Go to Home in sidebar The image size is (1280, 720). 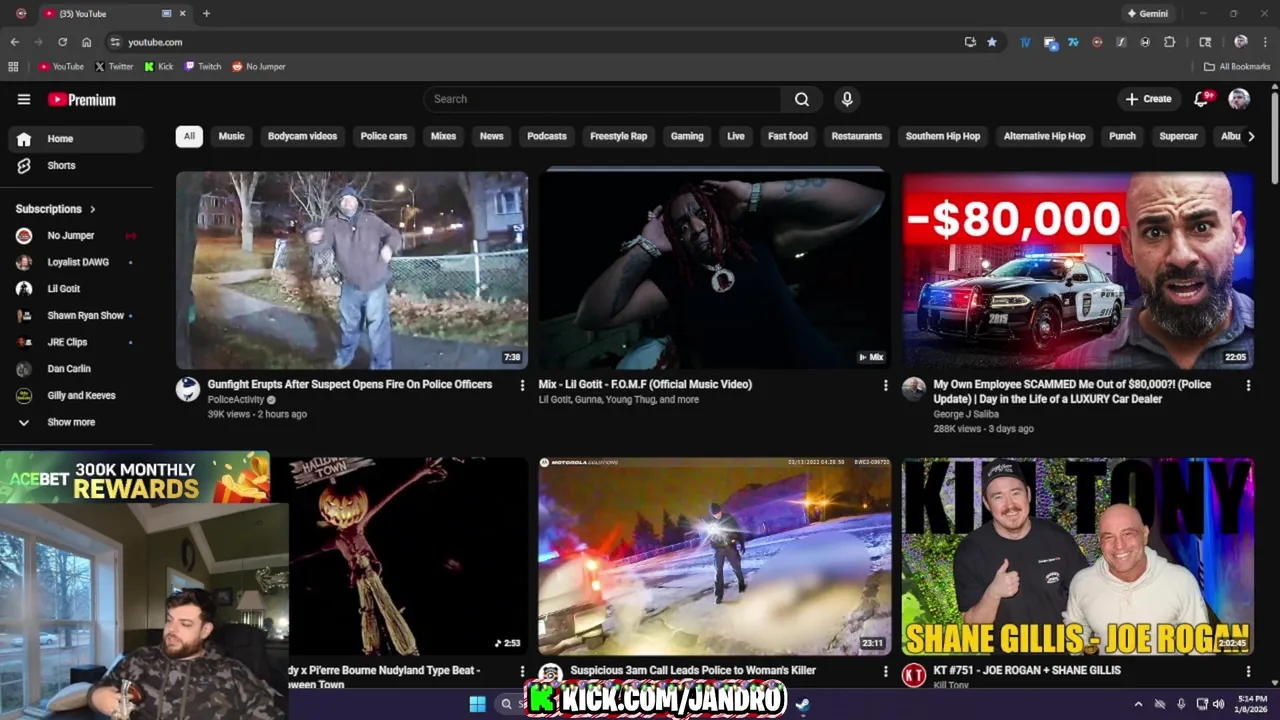(x=76, y=139)
